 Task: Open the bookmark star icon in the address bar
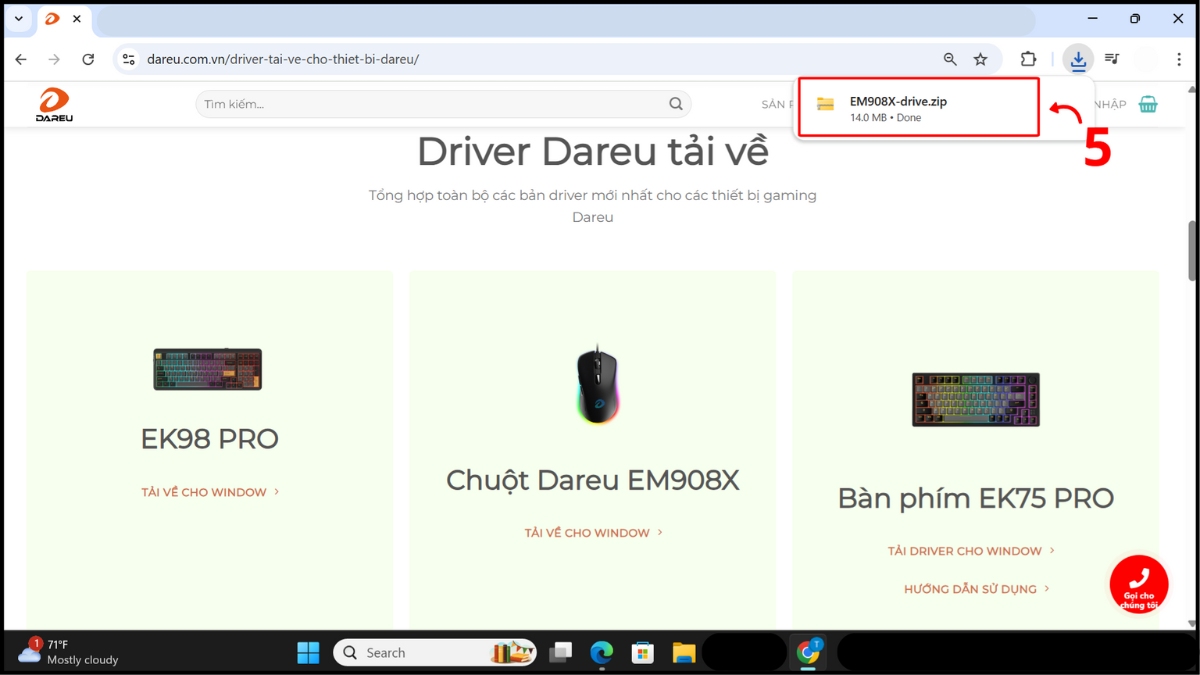click(x=981, y=59)
